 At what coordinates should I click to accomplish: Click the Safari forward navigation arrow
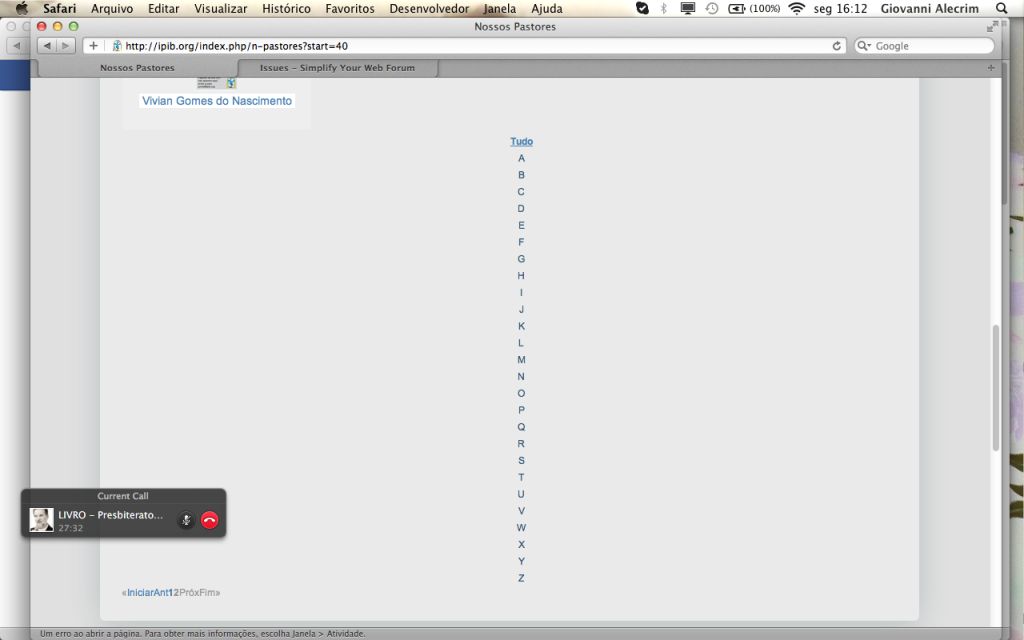point(64,46)
